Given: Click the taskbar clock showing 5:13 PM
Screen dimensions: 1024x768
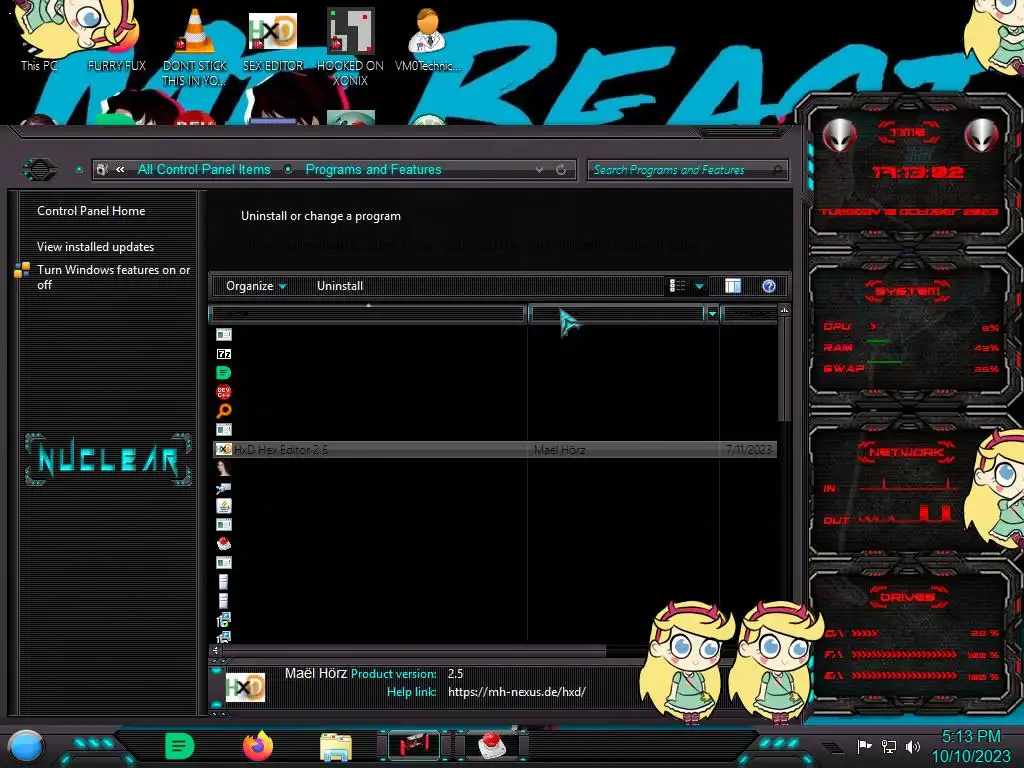Looking at the screenshot, I should (x=970, y=746).
